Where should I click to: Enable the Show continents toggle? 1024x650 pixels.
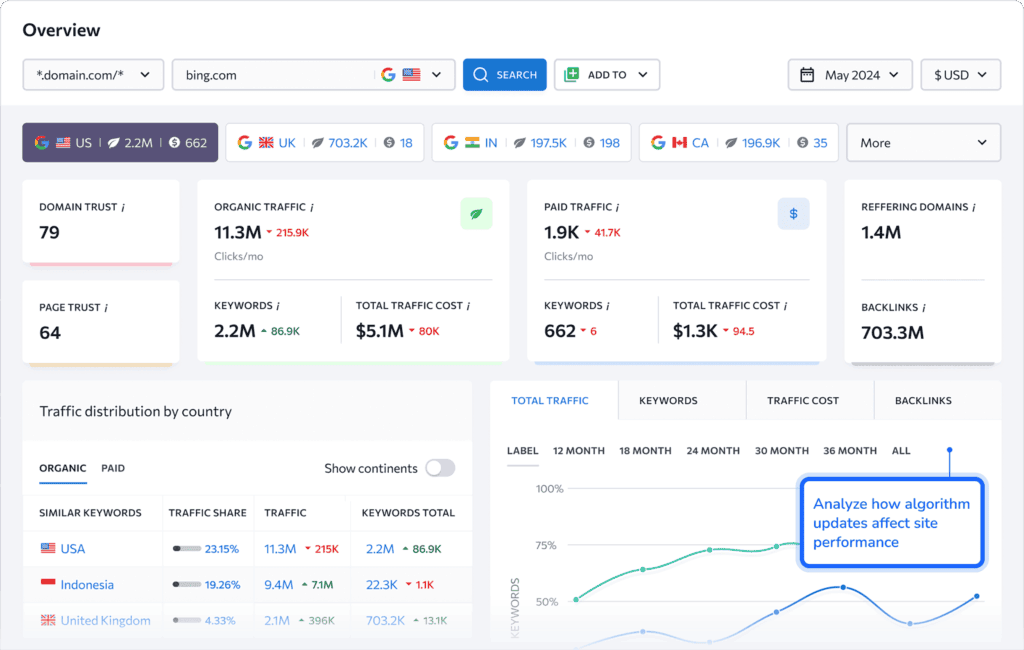pos(440,468)
